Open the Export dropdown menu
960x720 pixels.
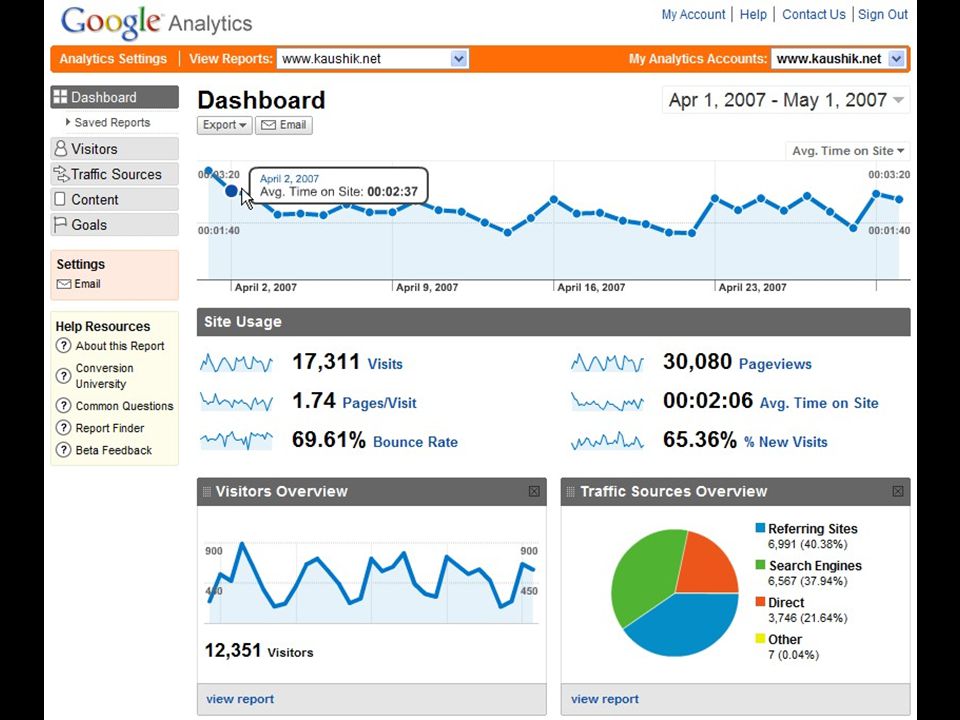click(225, 125)
